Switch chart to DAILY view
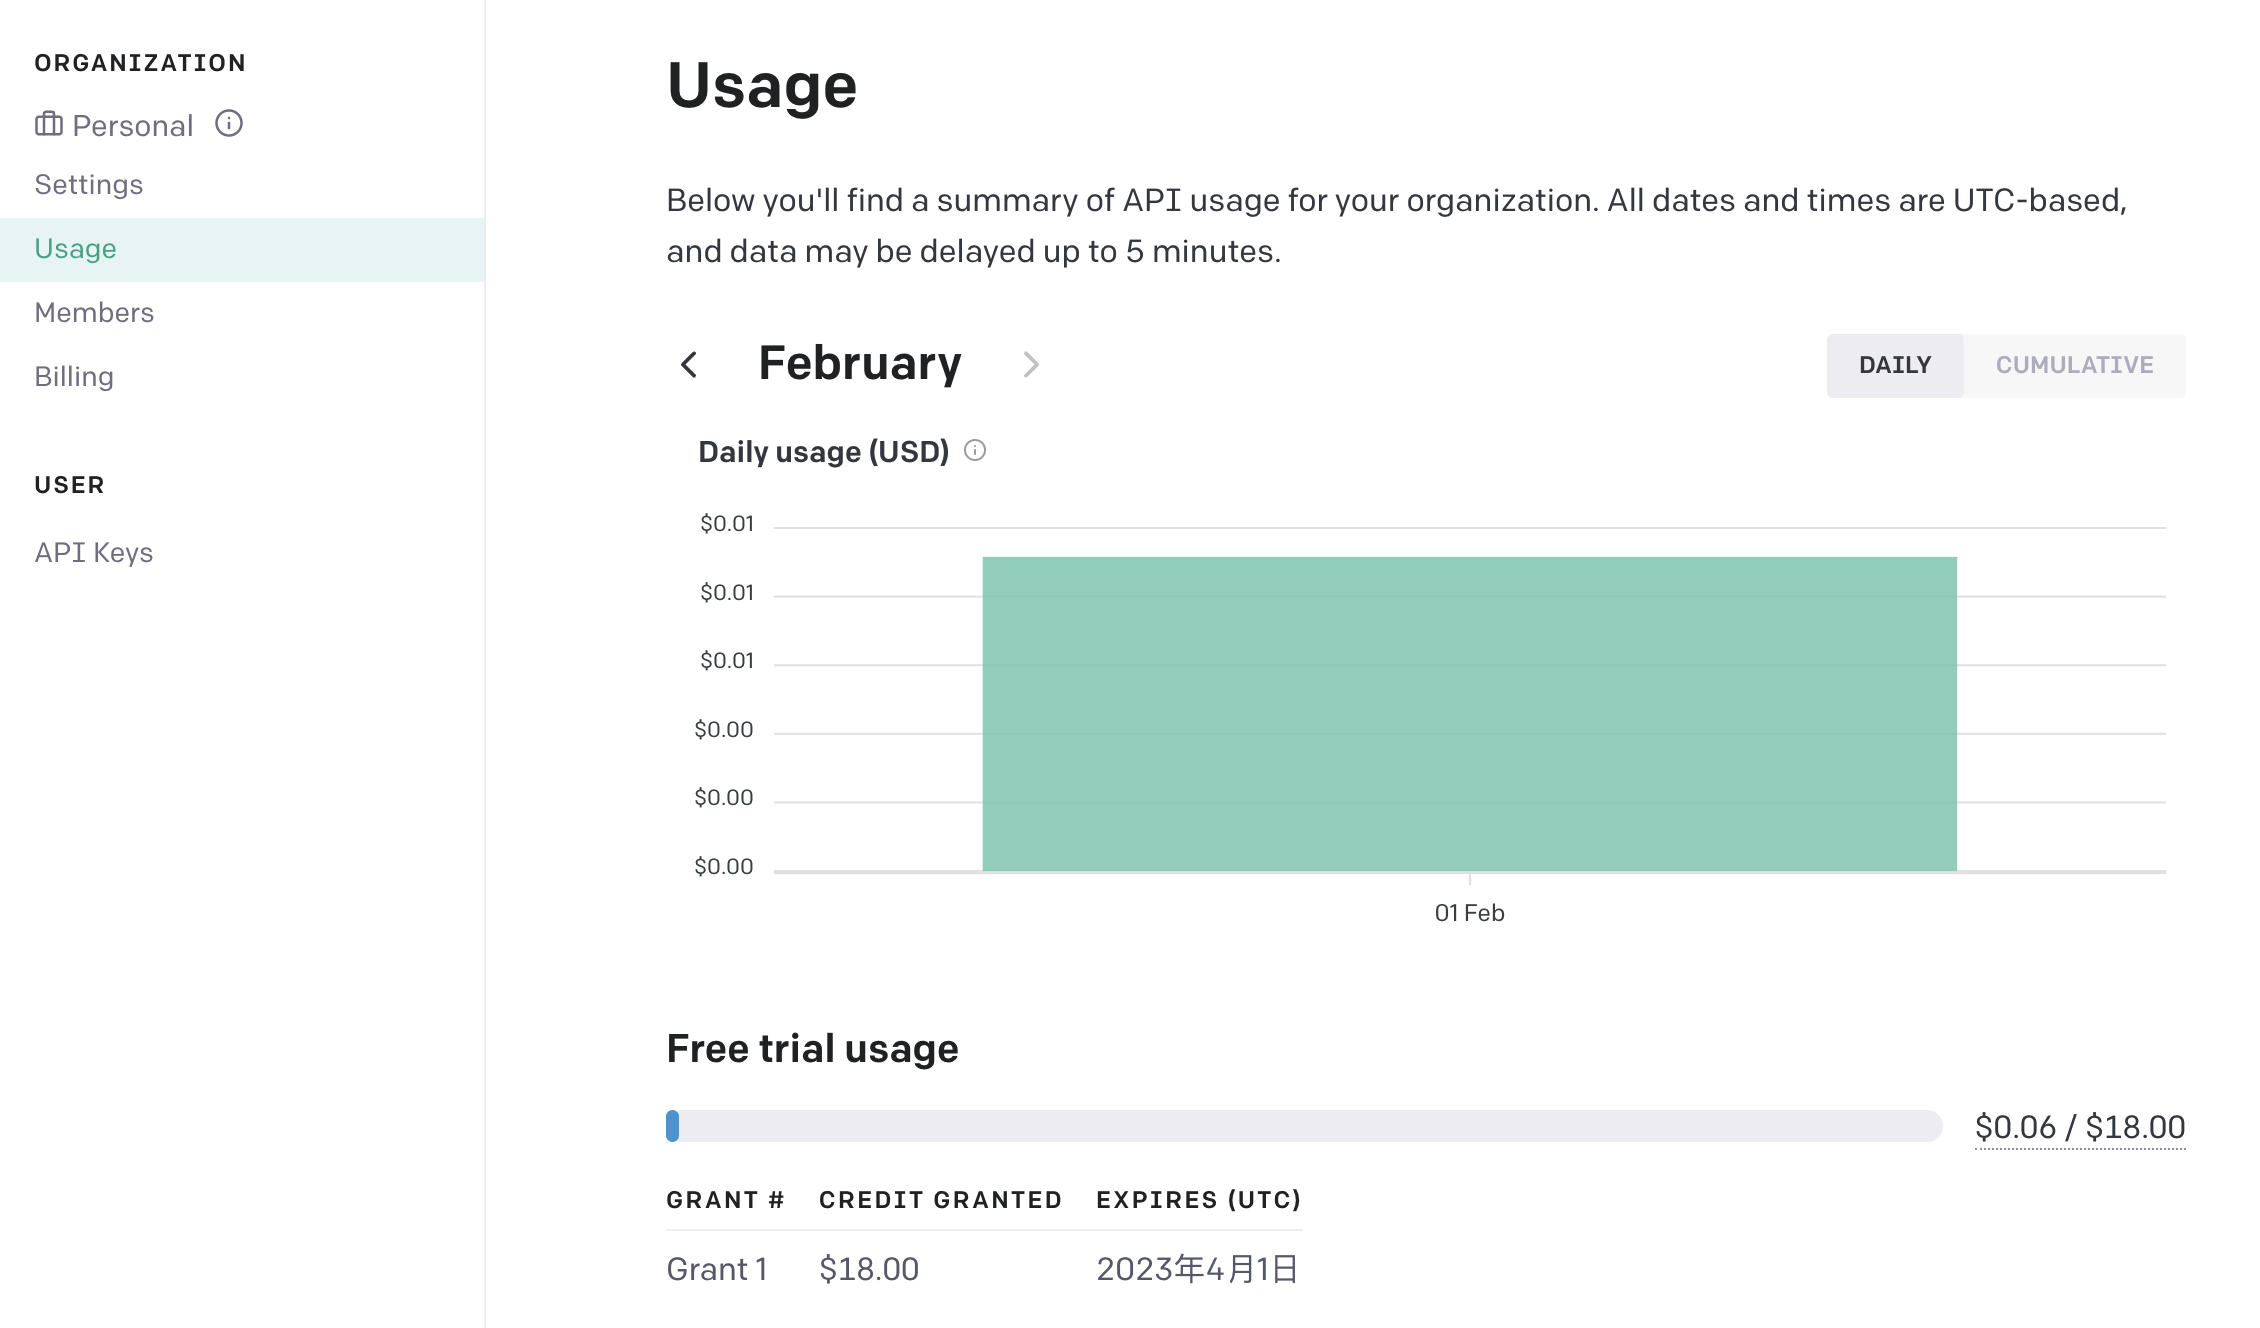2260x1328 pixels. pyautogui.click(x=1894, y=365)
